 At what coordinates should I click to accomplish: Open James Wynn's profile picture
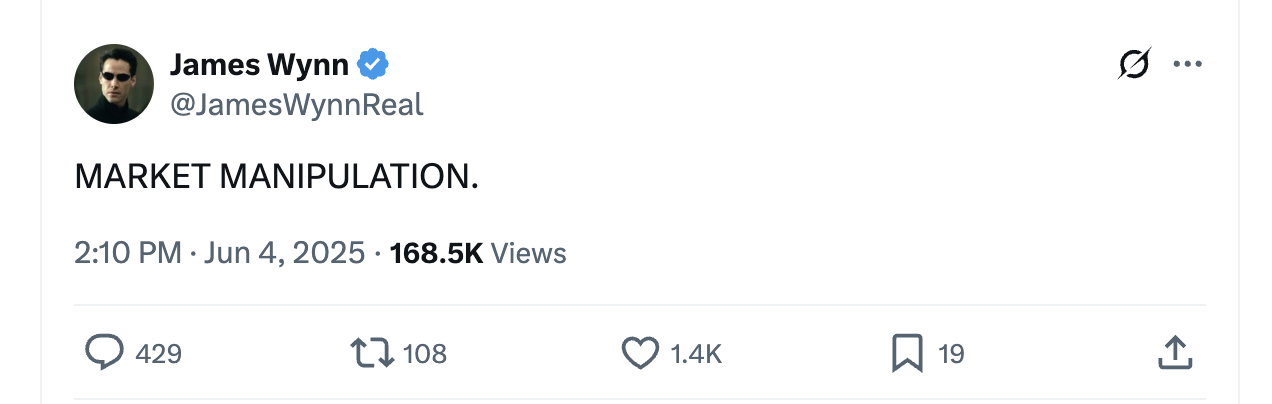click(114, 84)
